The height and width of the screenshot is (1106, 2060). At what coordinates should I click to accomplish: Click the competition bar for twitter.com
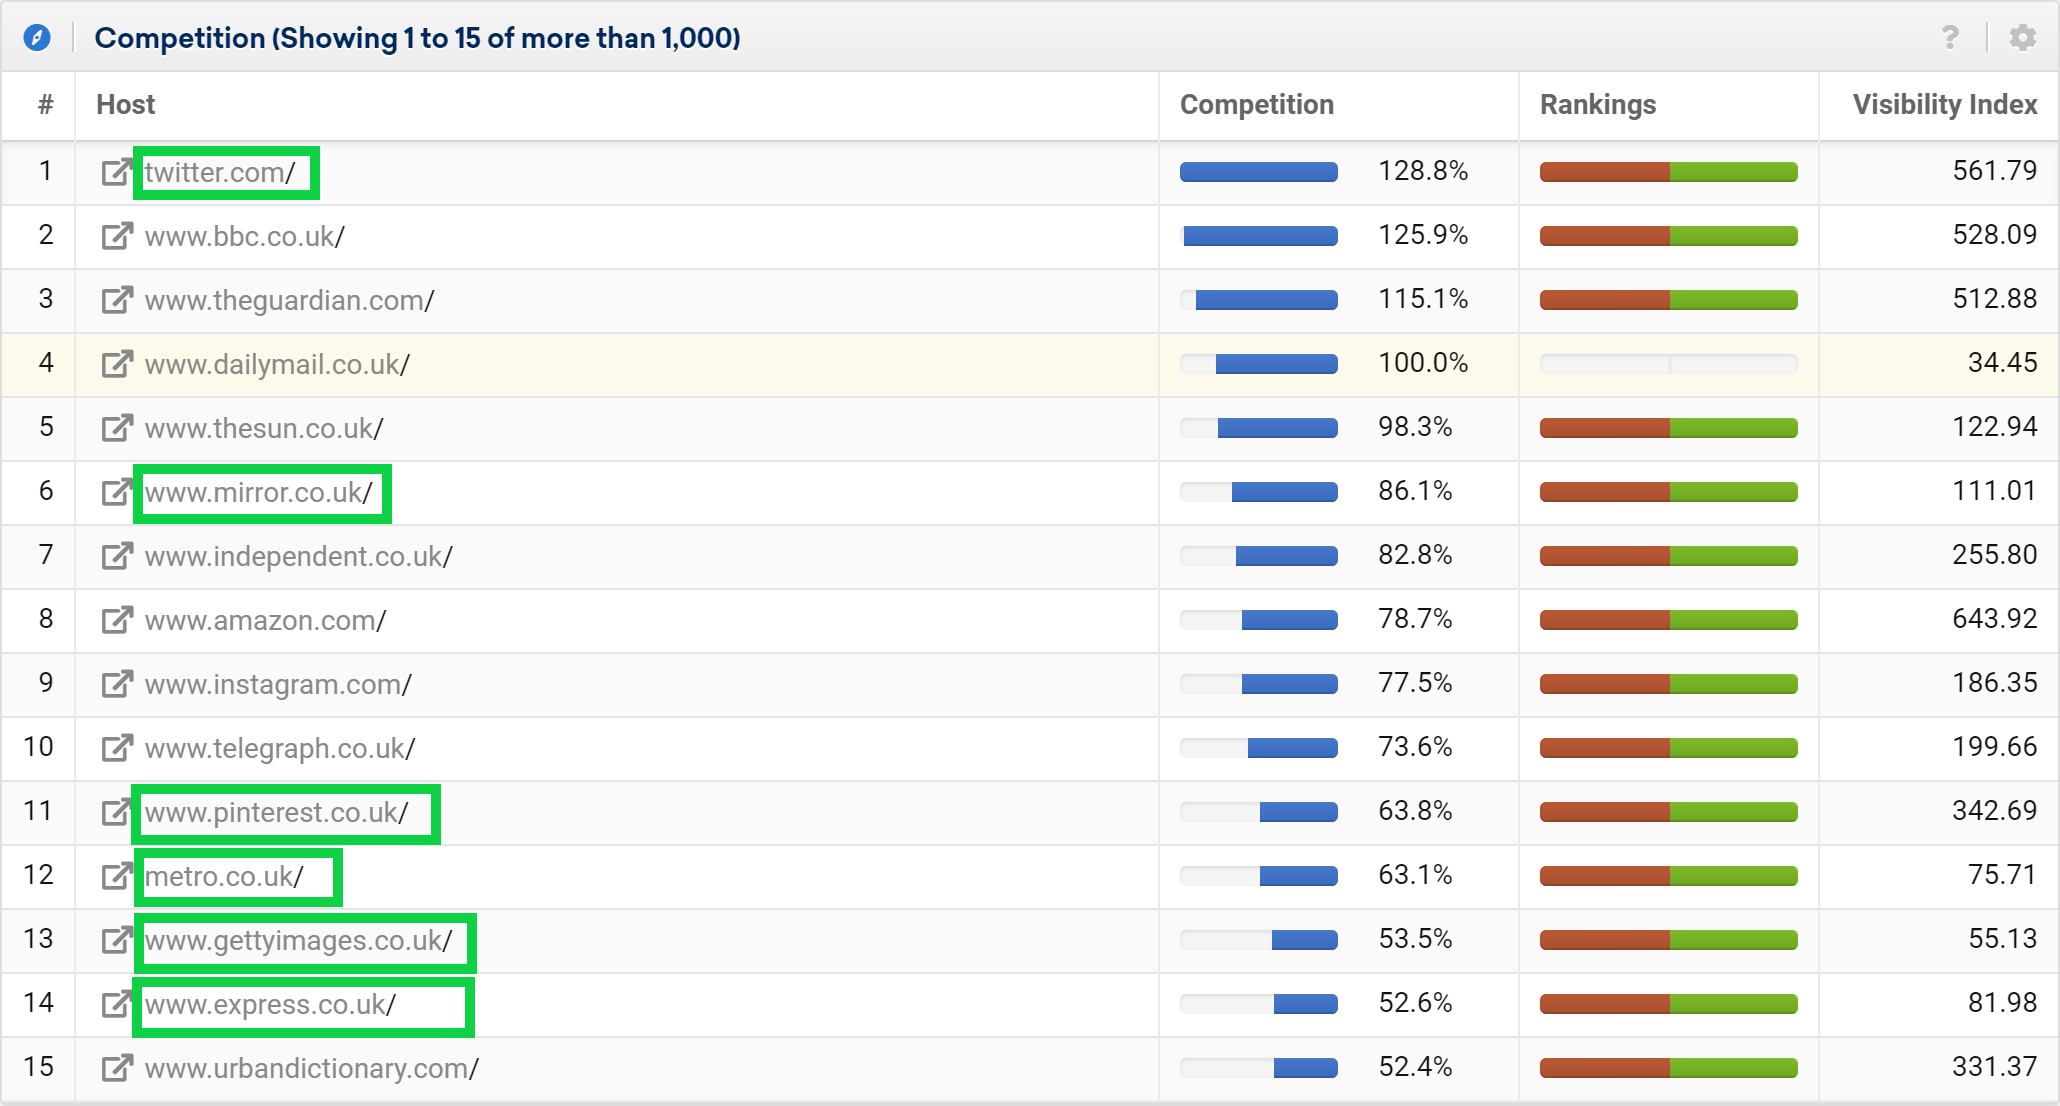(x=1259, y=172)
